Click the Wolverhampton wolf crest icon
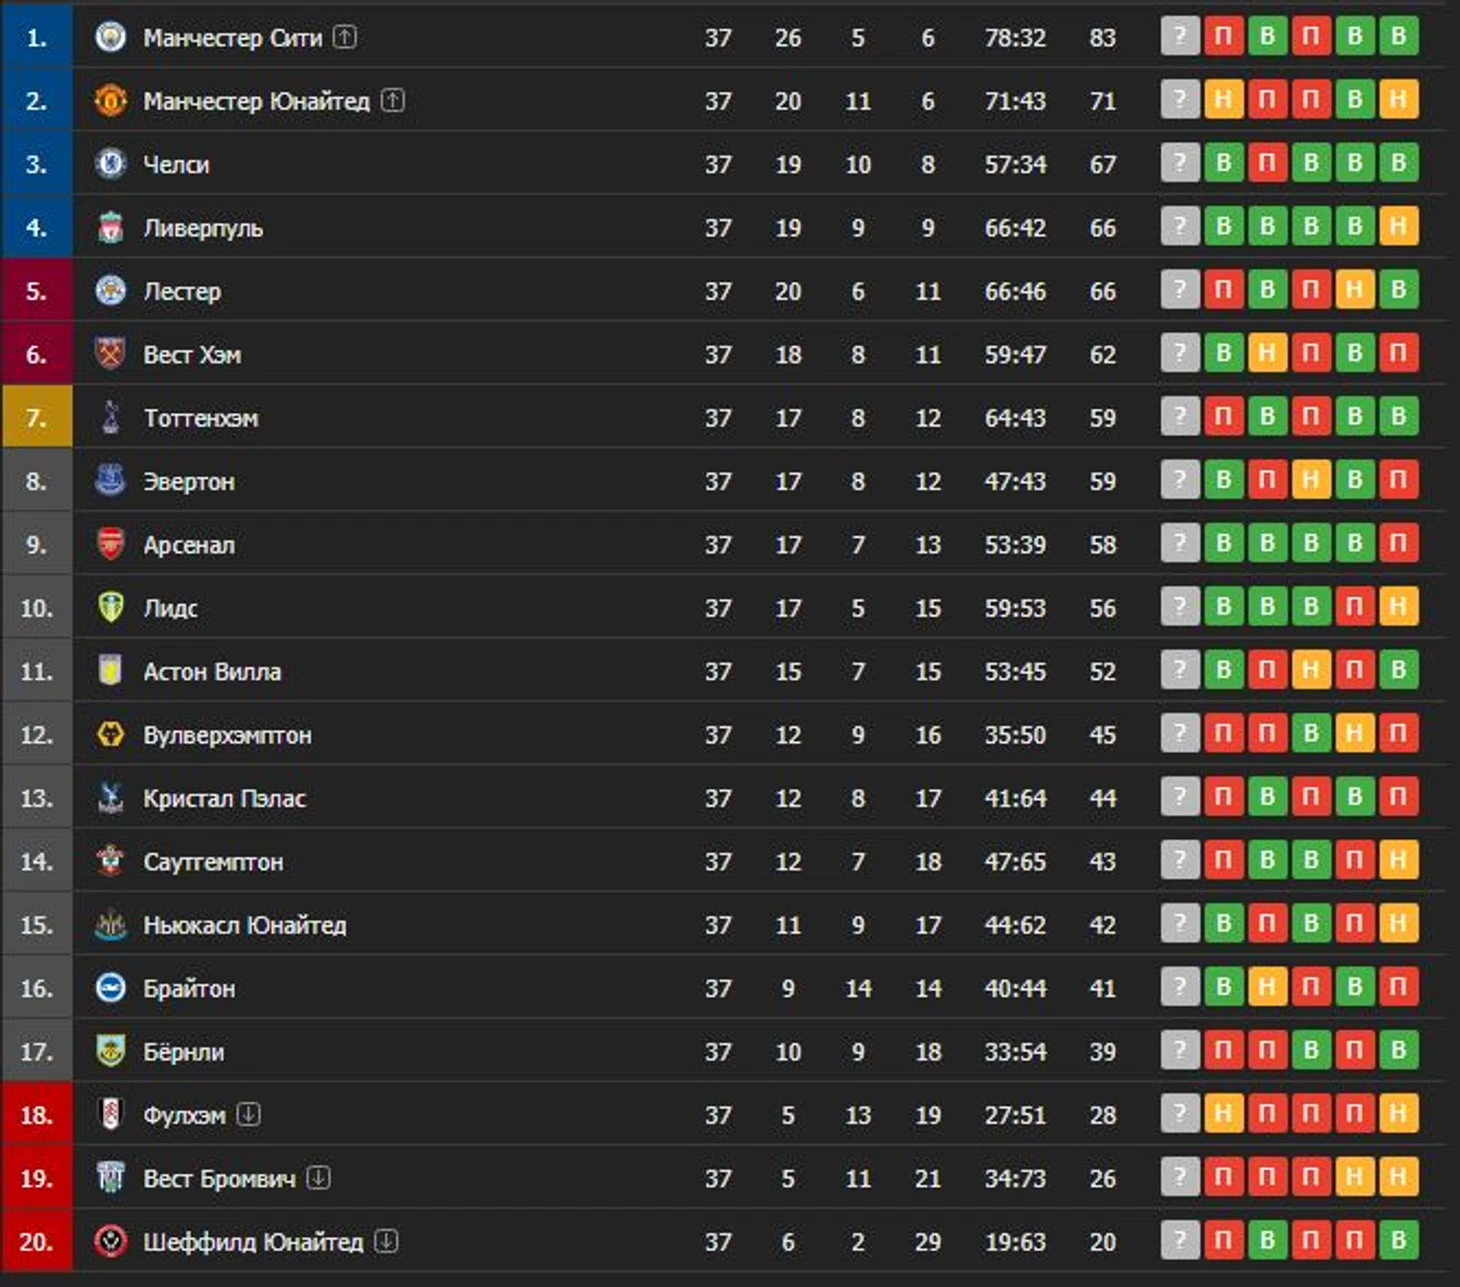Viewport: 1460px width, 1287px height. [110, 734]
